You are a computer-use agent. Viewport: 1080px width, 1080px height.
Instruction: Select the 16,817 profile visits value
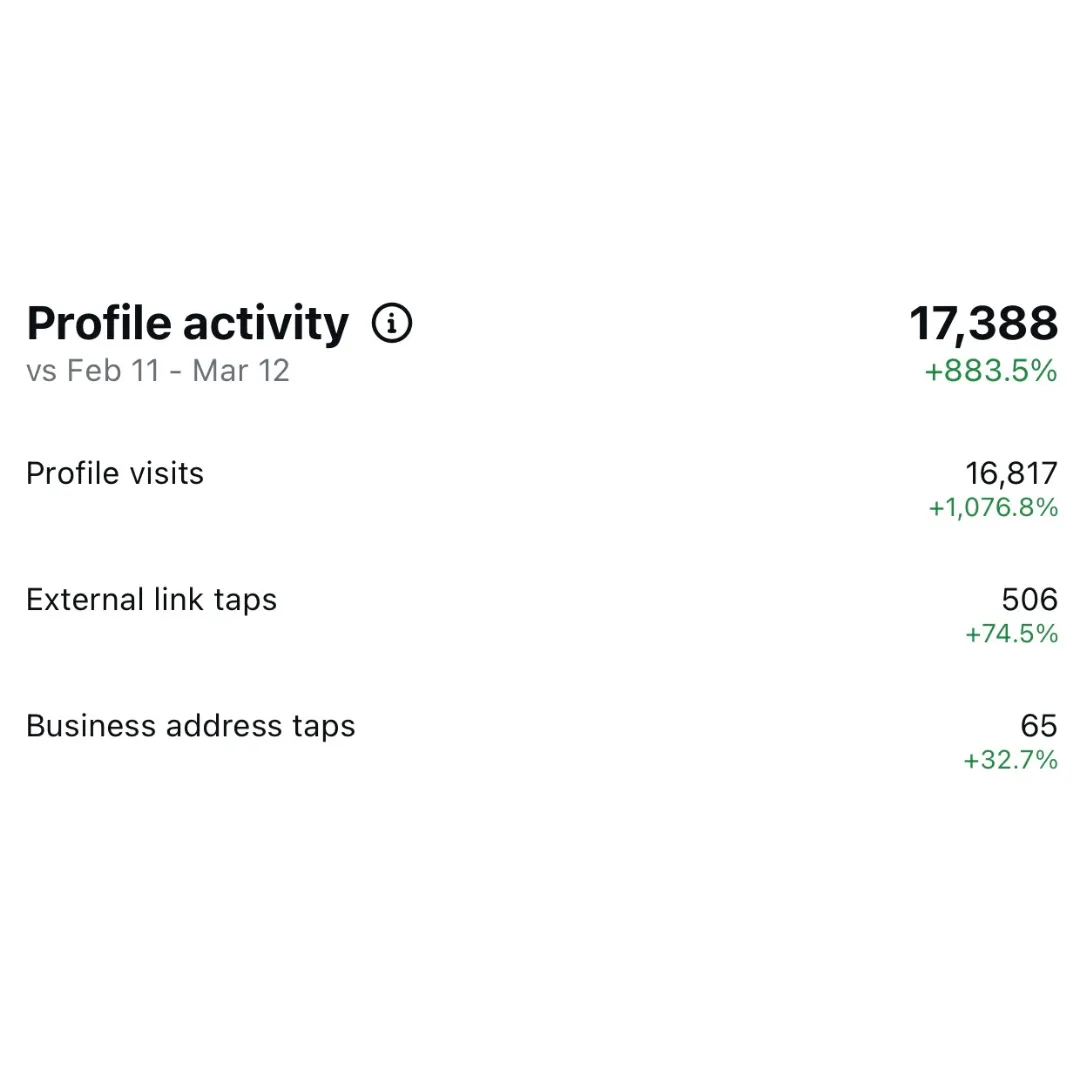1011,473
